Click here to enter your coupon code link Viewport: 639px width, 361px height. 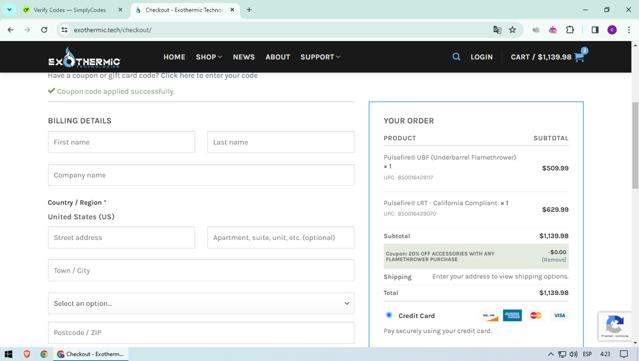(x=209, y=75)
